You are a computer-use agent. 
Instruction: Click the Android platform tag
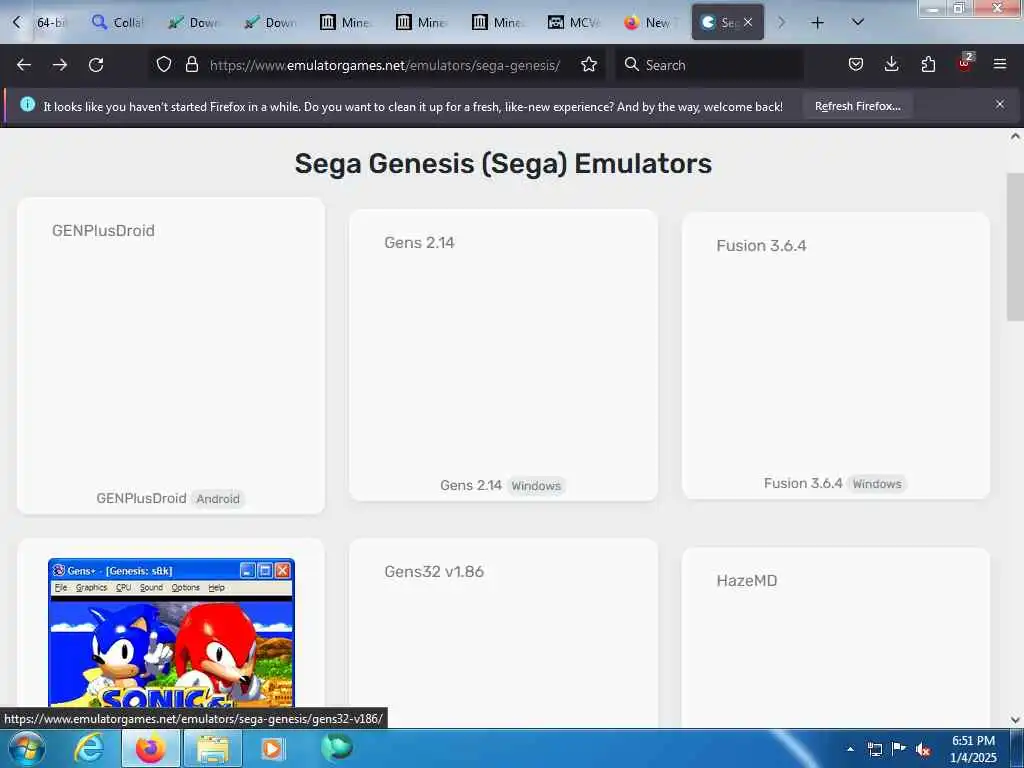coord(218,499)
